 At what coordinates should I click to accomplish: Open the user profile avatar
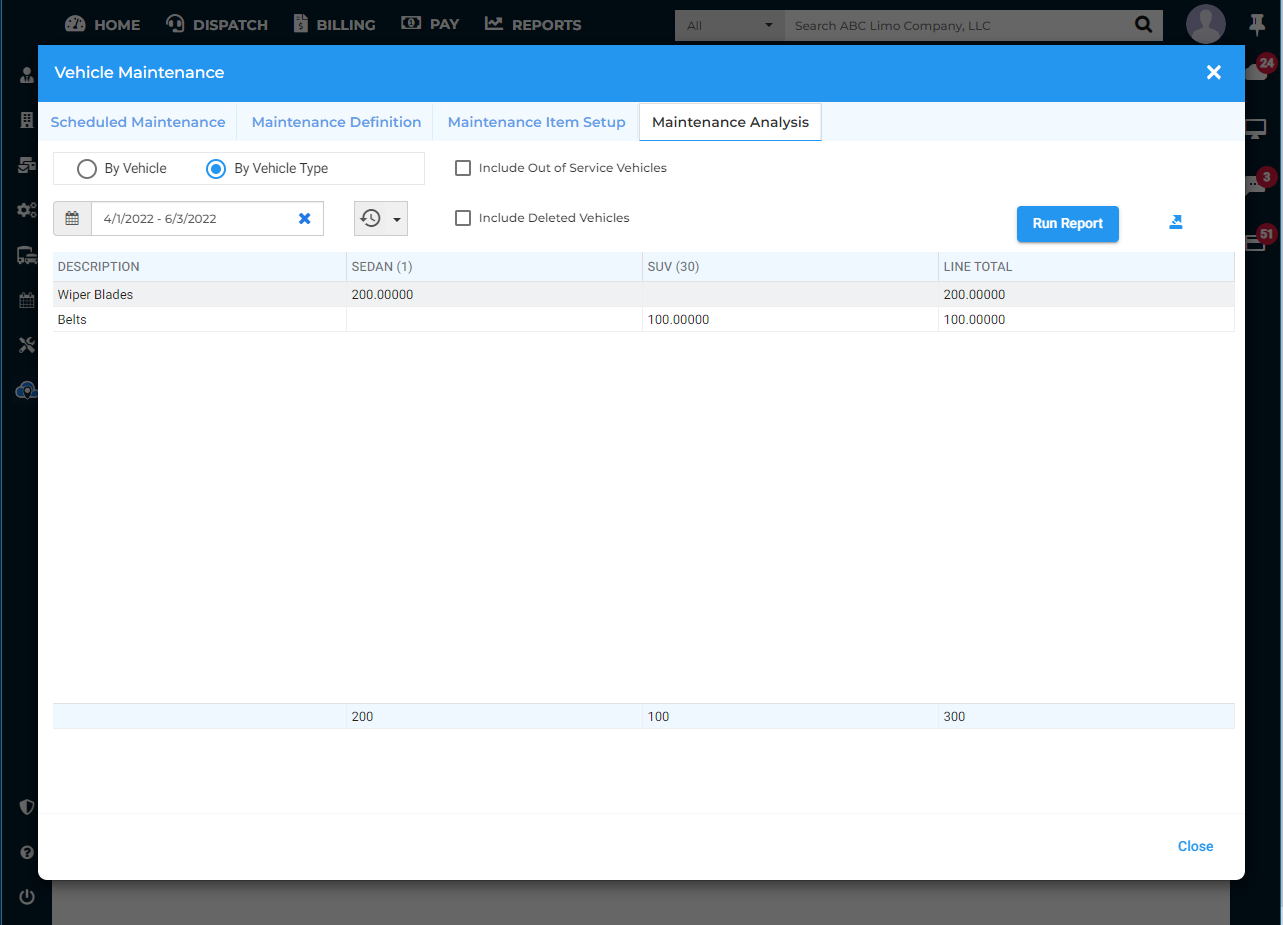tap(1206, 24)
